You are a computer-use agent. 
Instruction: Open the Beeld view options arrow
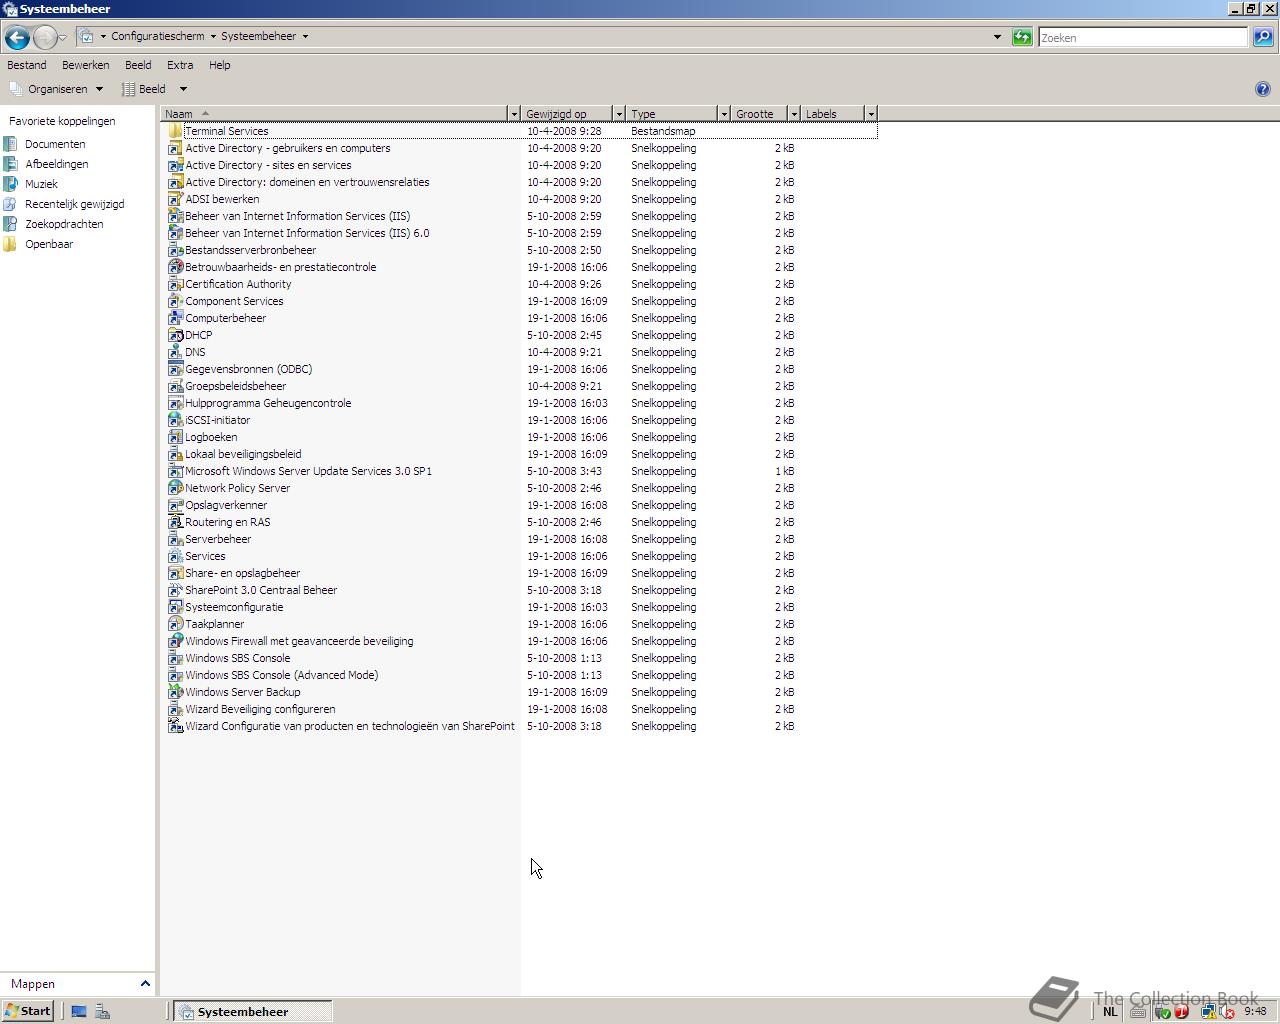tap(183, 89)
